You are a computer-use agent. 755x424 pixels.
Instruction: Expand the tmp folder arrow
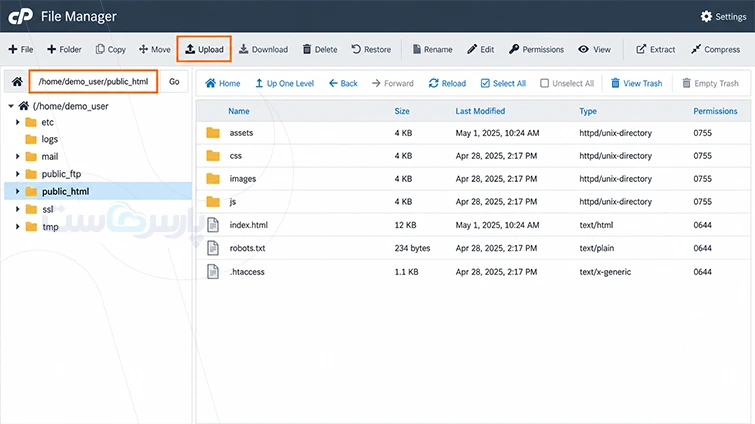pyautogui.click(x=17, y=226)
